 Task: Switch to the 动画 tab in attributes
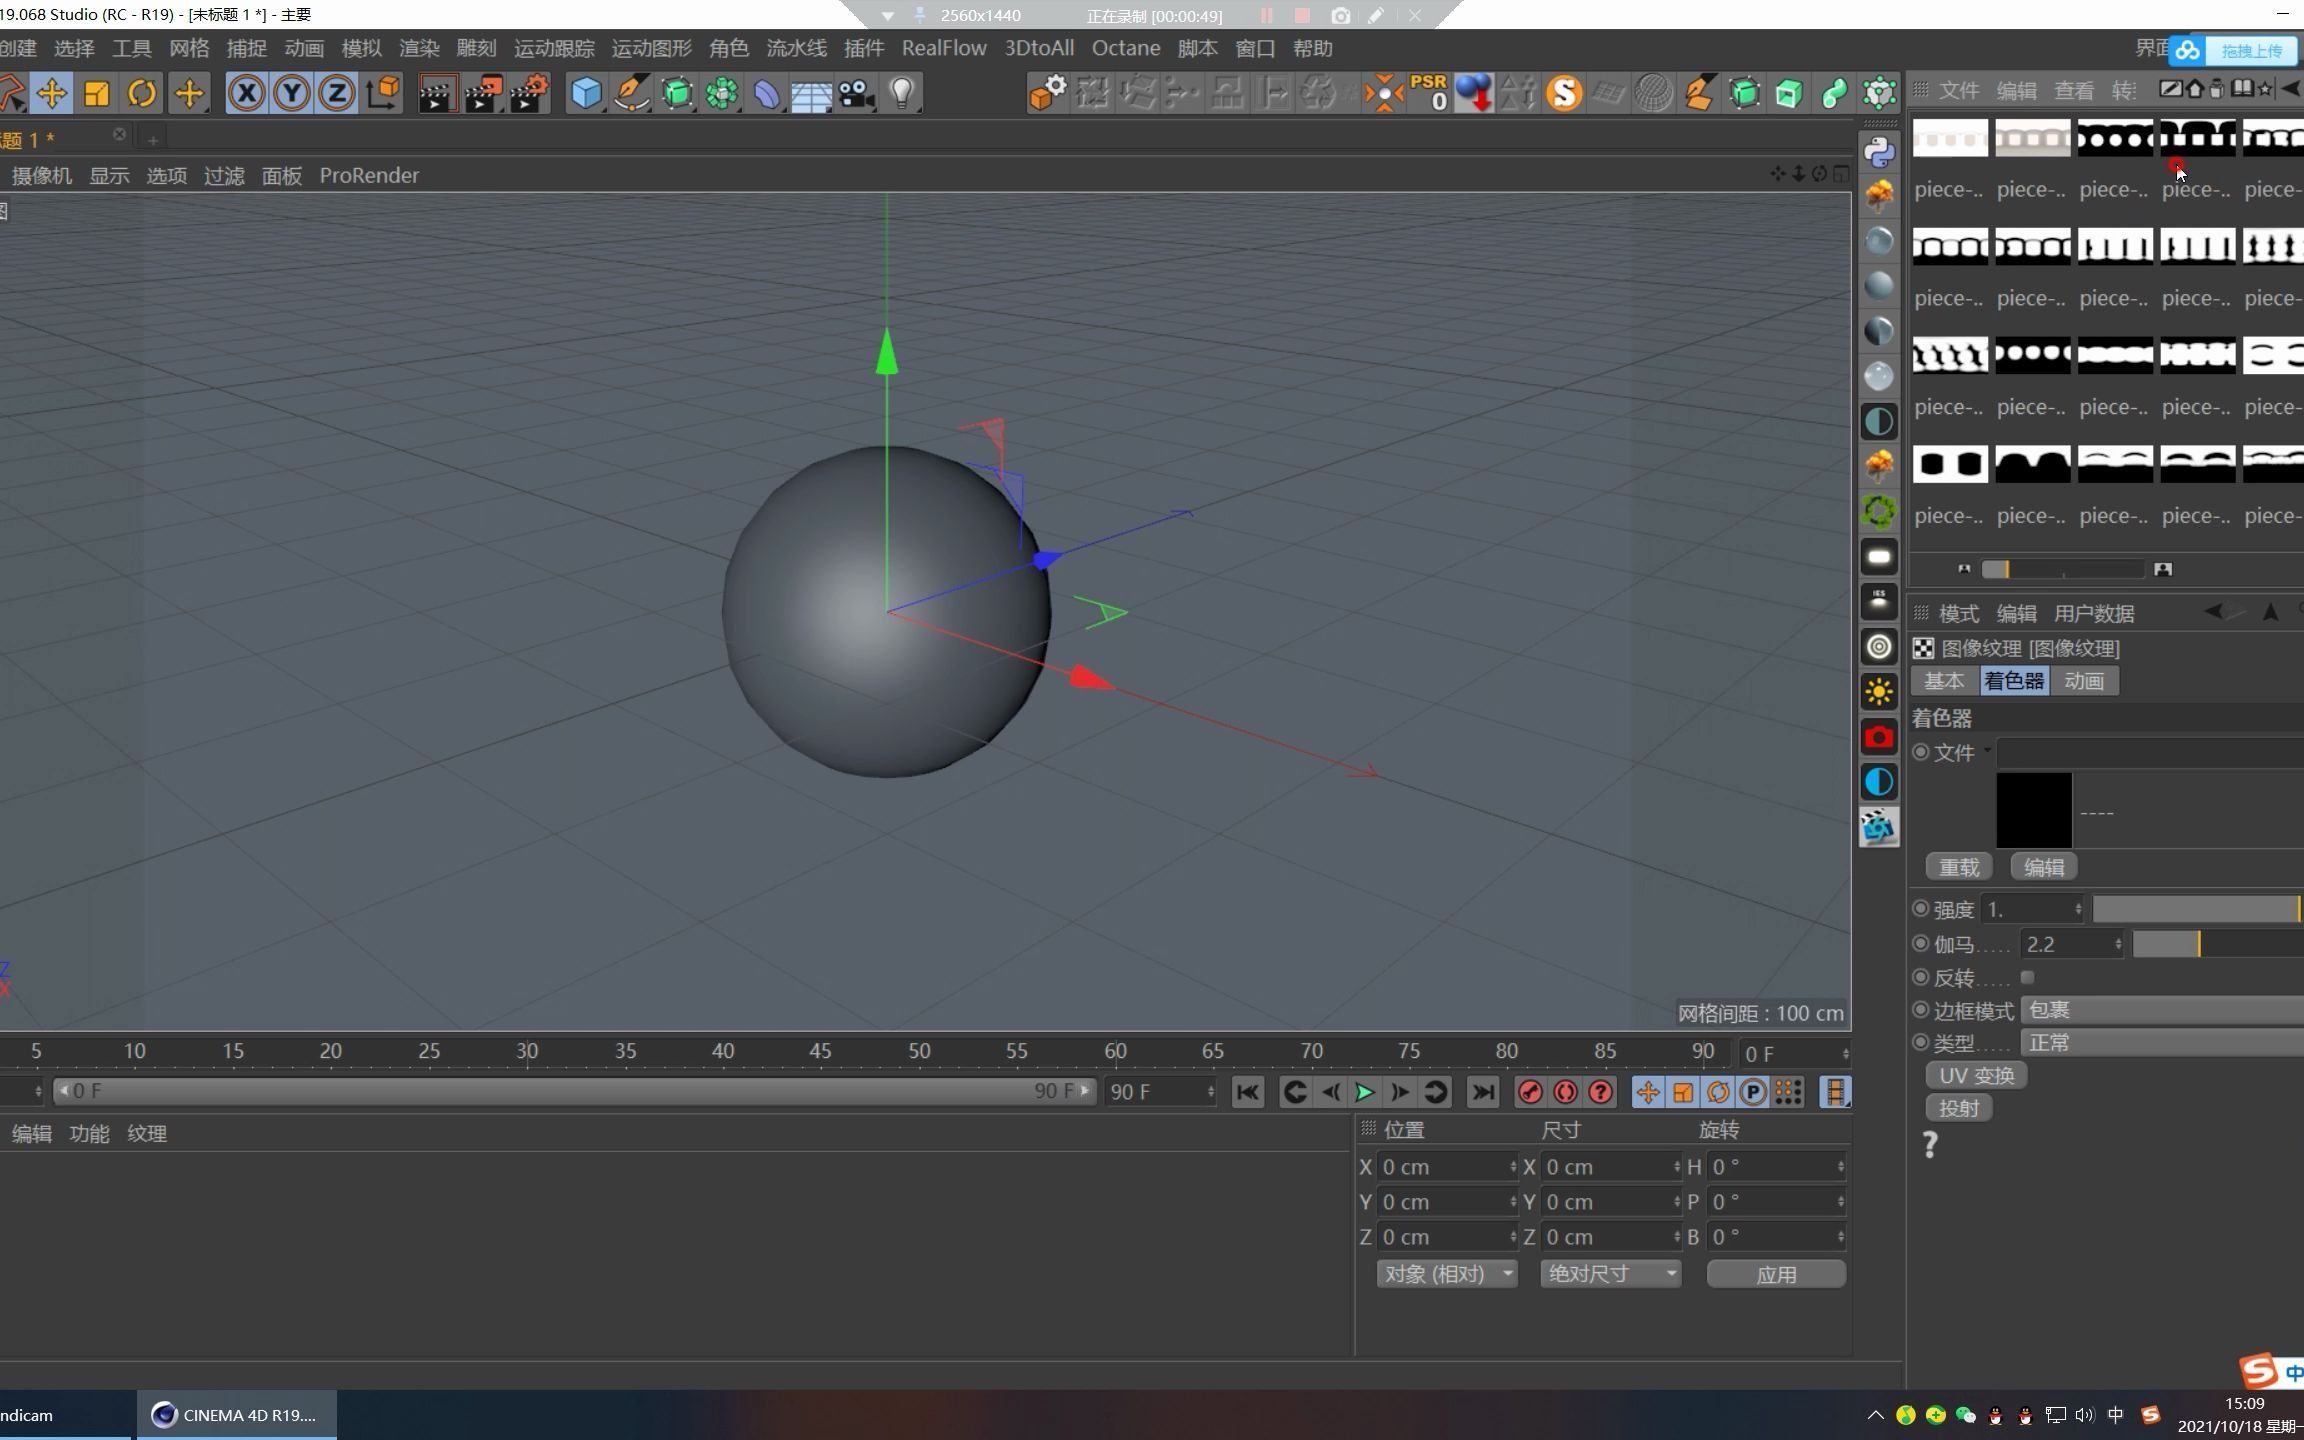(x=2083, y=681)
